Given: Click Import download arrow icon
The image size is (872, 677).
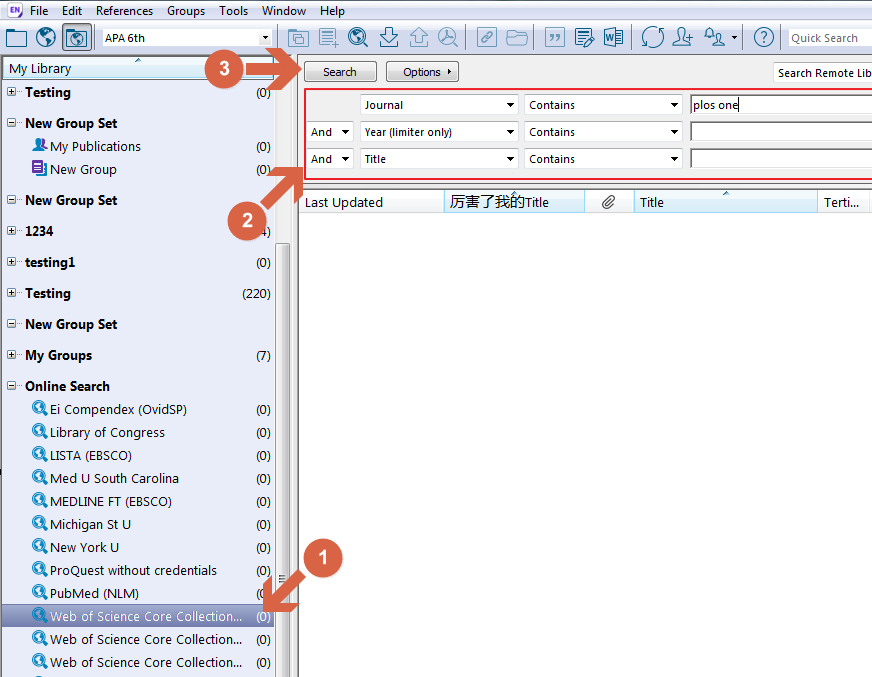Looking at the screenshot, I should (389, 38).
